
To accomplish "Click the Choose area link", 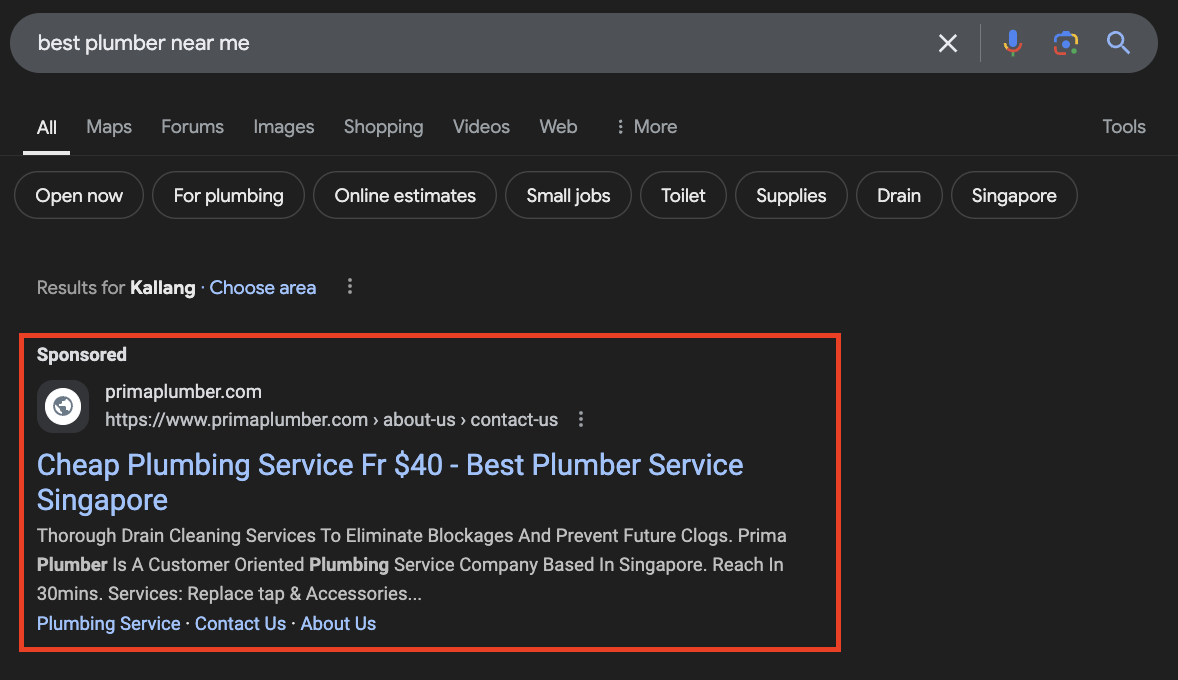I will 262,288.
